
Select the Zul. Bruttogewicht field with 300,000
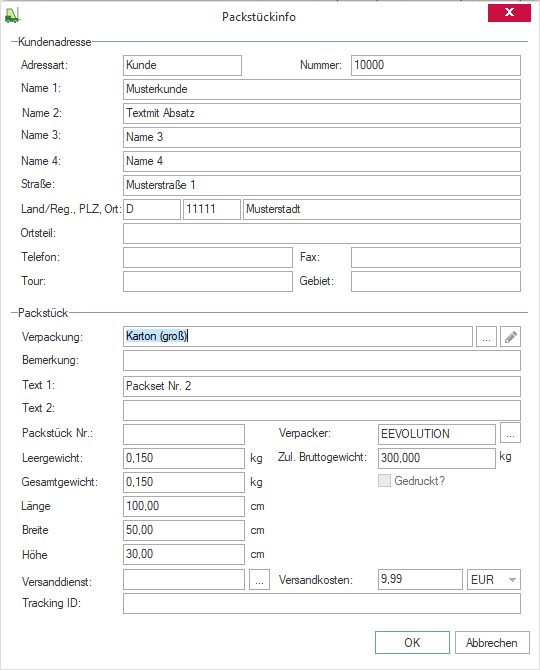(x=437, y=458)
